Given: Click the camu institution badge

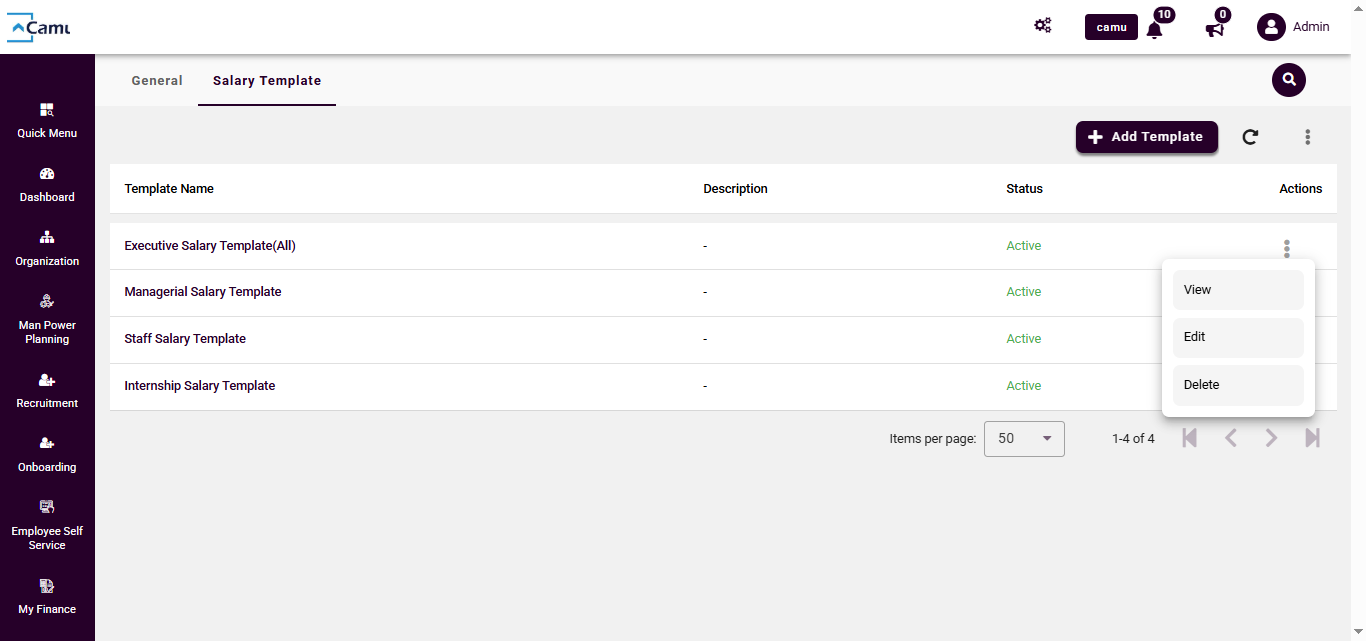Looking at the screenshot, I should pyautogui.click(x=1111, y=27).
